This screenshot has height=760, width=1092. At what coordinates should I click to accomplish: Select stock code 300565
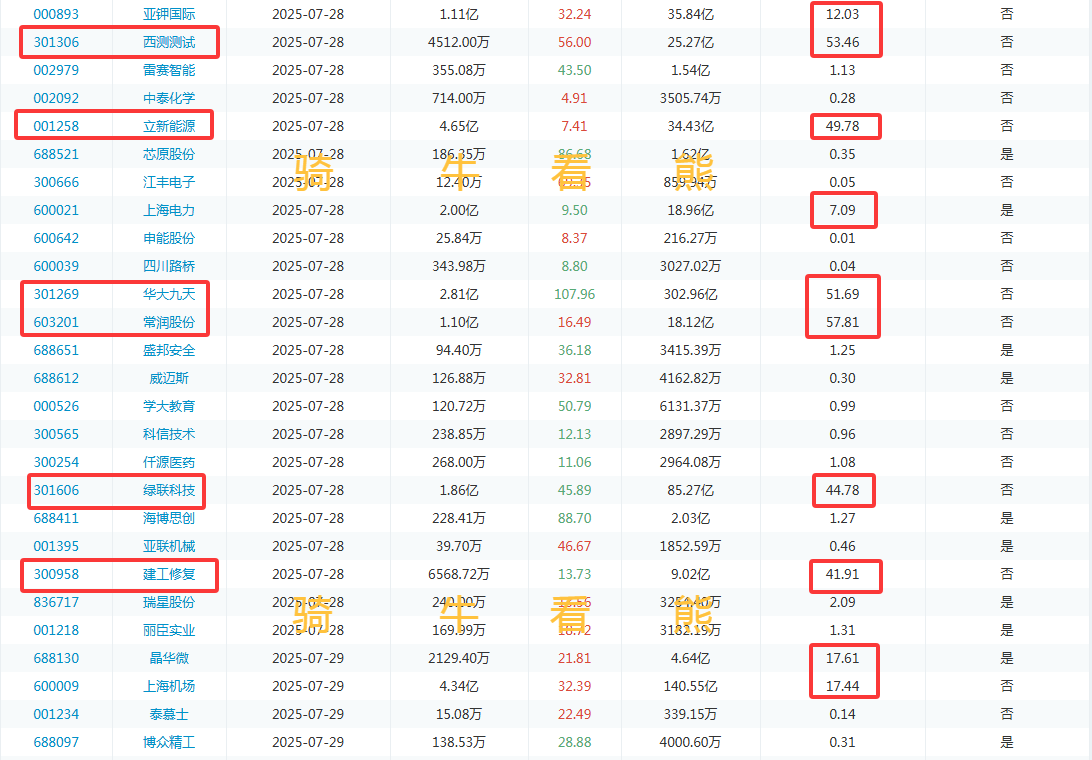[56, 434]
